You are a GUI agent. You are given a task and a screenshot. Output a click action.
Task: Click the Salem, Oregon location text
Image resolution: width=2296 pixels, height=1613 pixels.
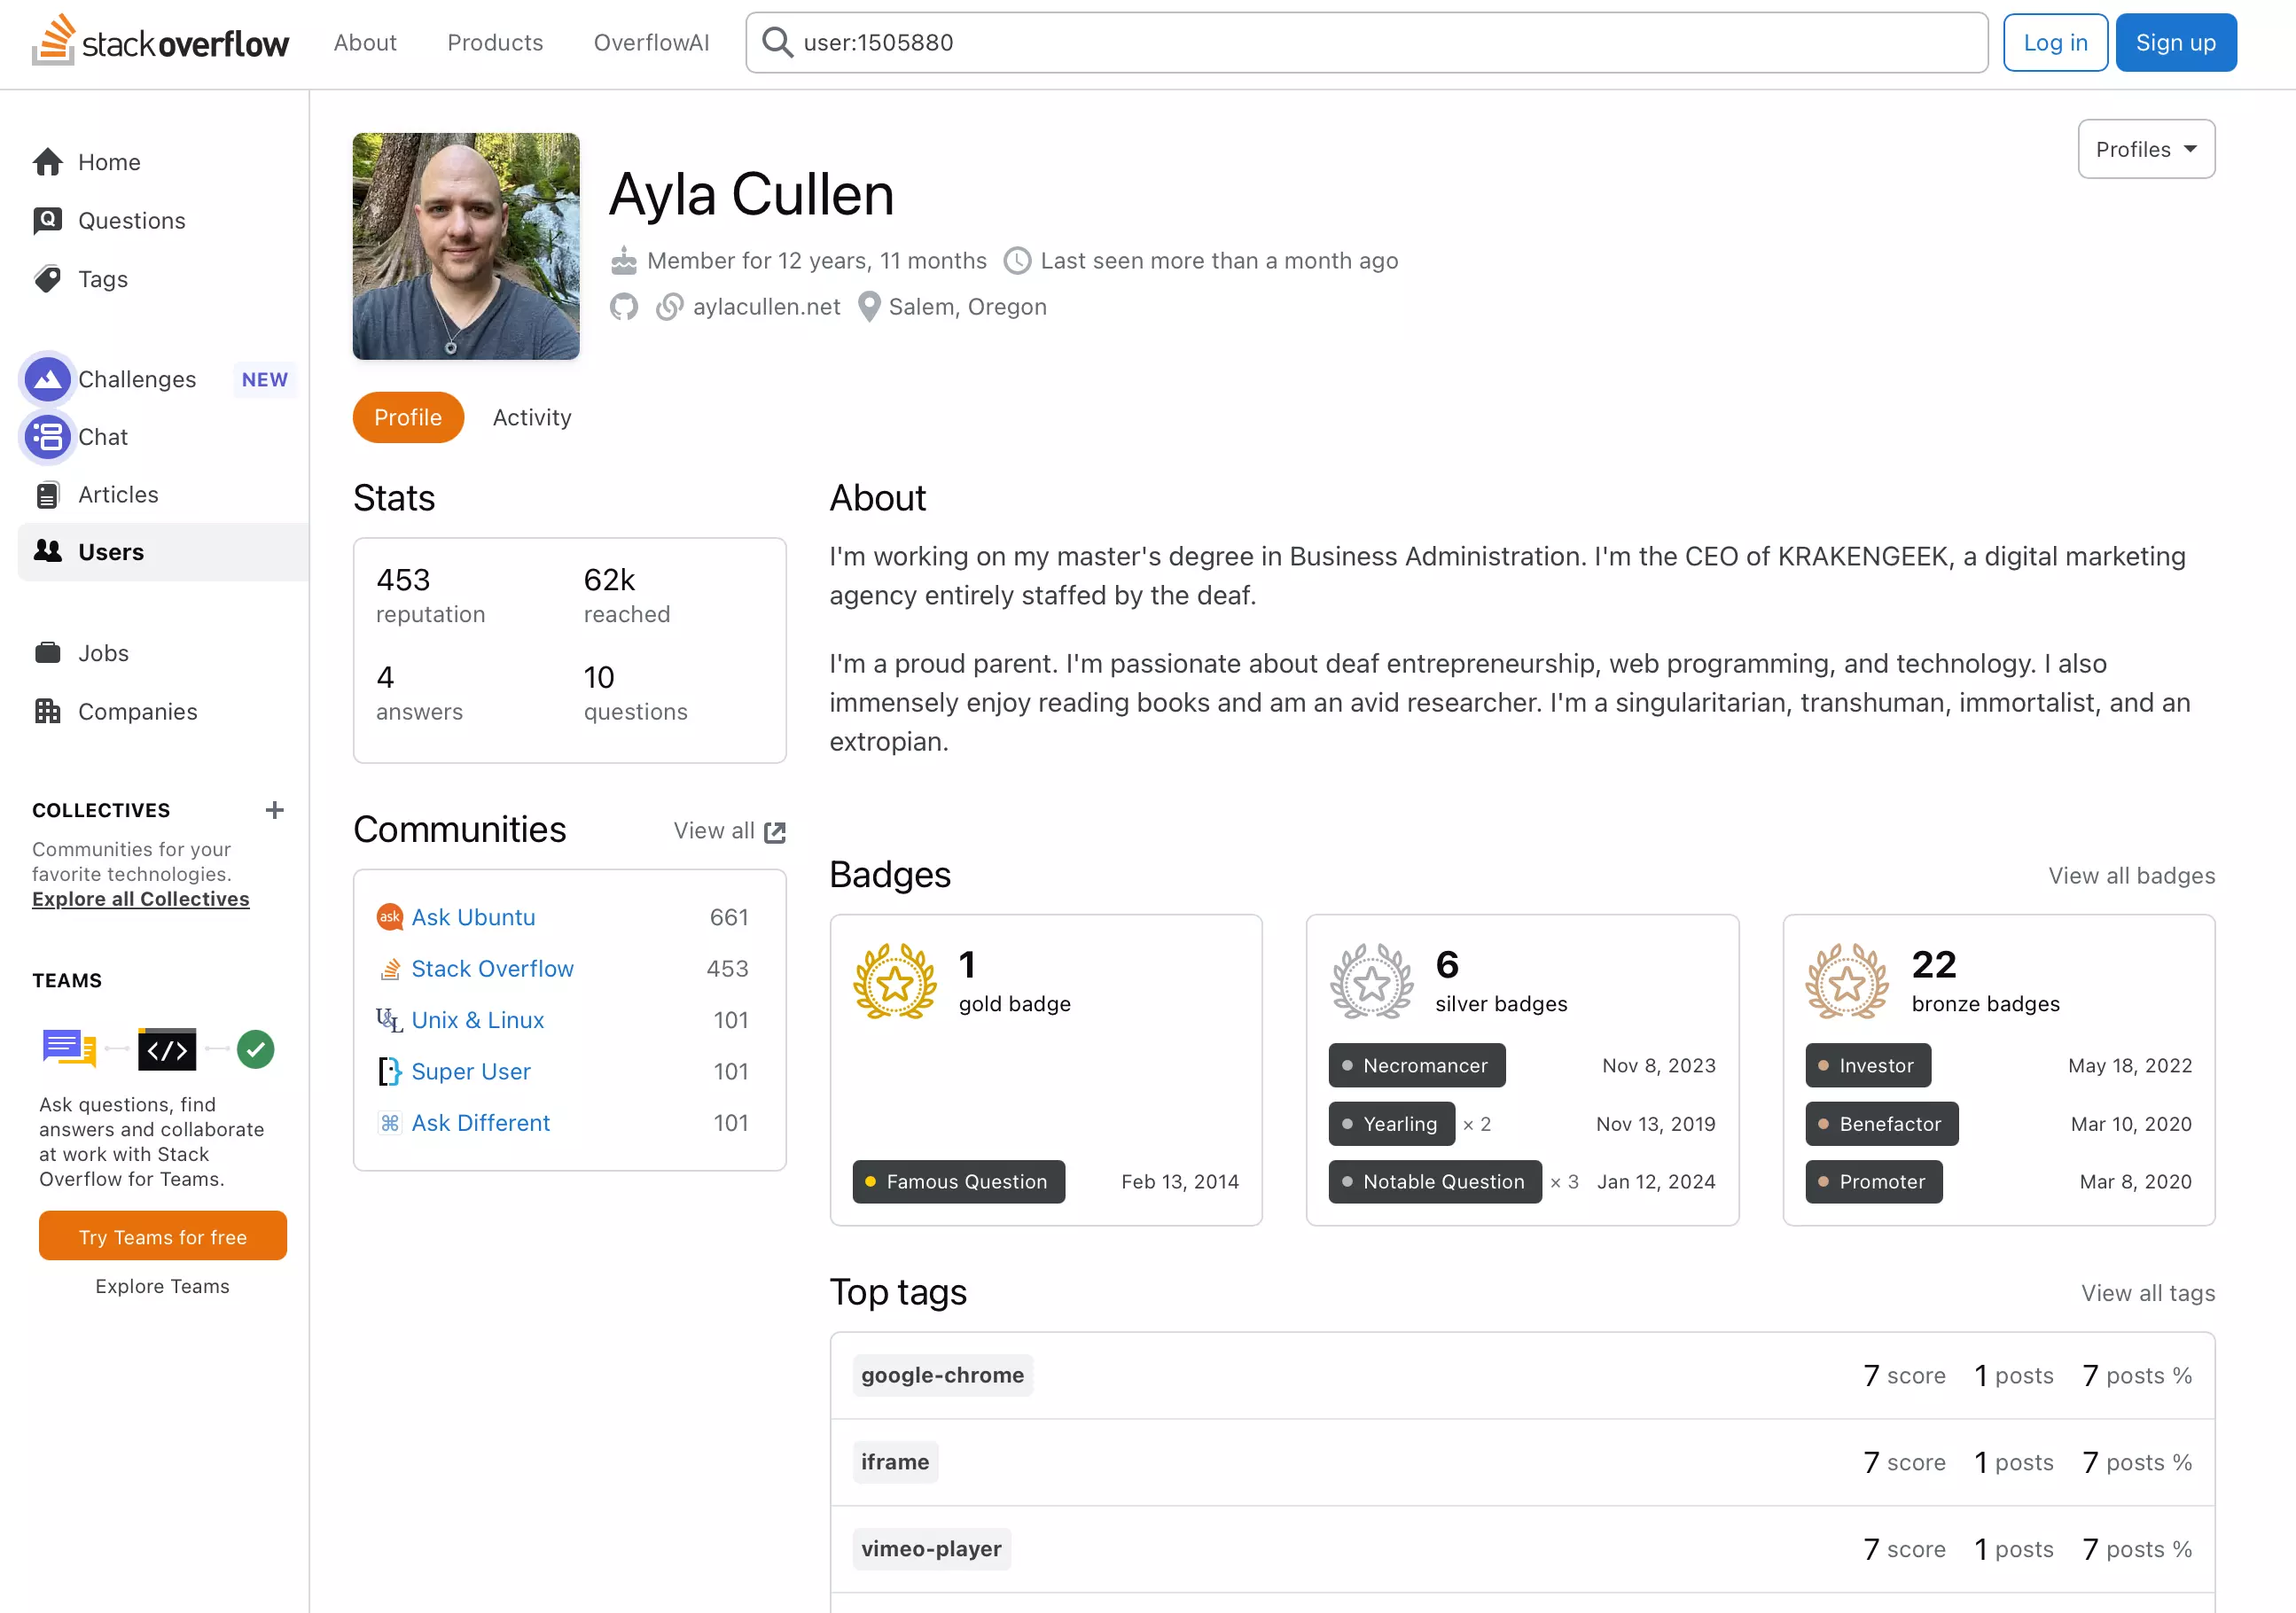(x=967, y=307)
